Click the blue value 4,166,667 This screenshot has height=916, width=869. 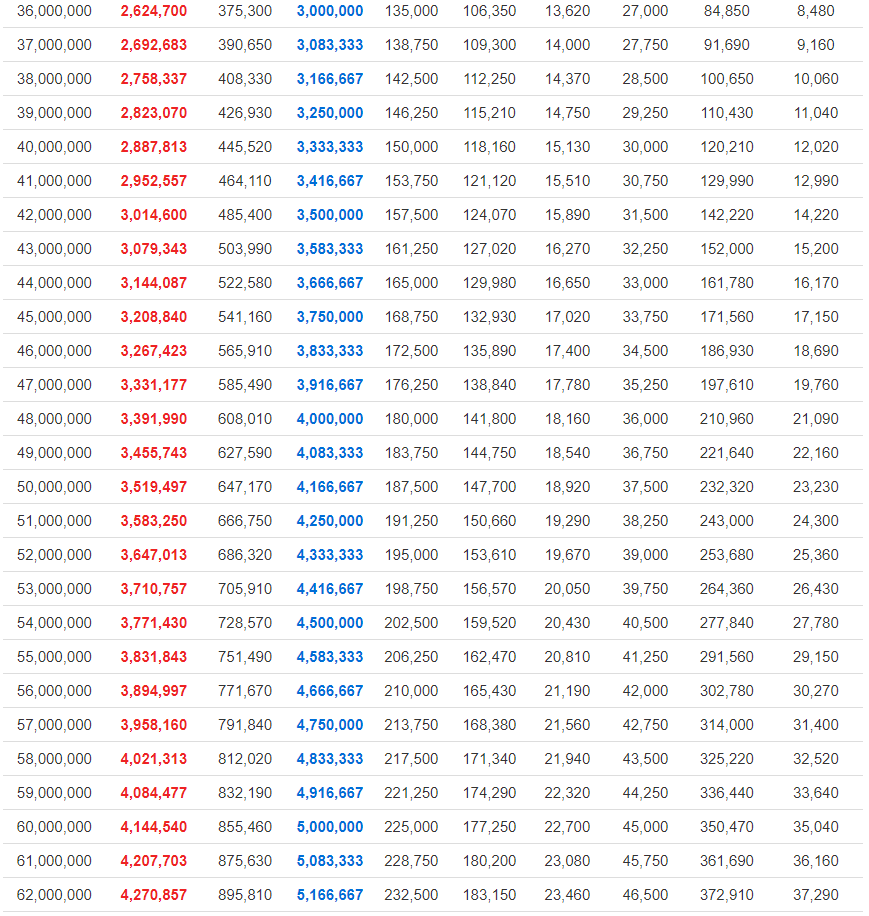330,487
